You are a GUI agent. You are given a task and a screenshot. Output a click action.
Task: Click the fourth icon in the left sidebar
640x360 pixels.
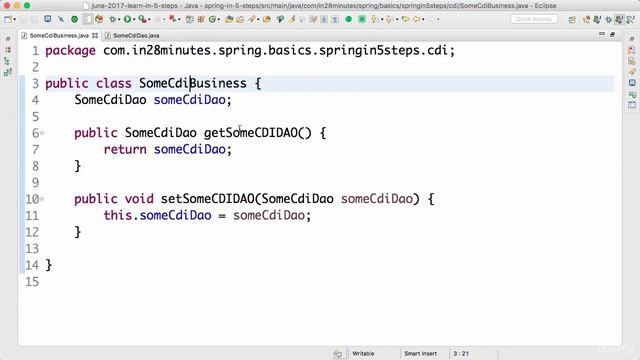[x=7, y=73]
